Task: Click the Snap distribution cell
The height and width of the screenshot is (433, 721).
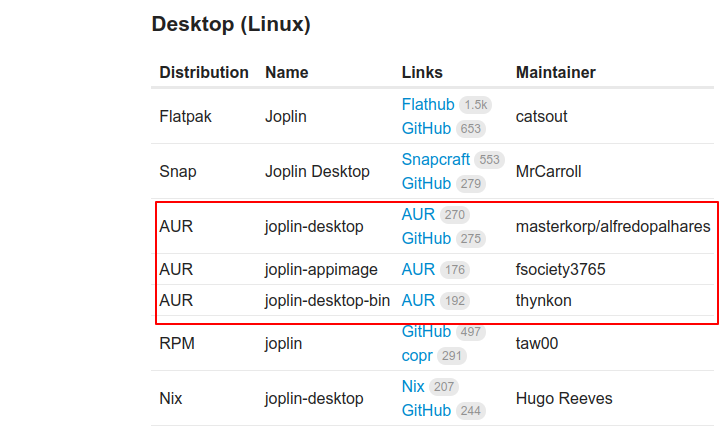Action: click(x=177, y=172)
